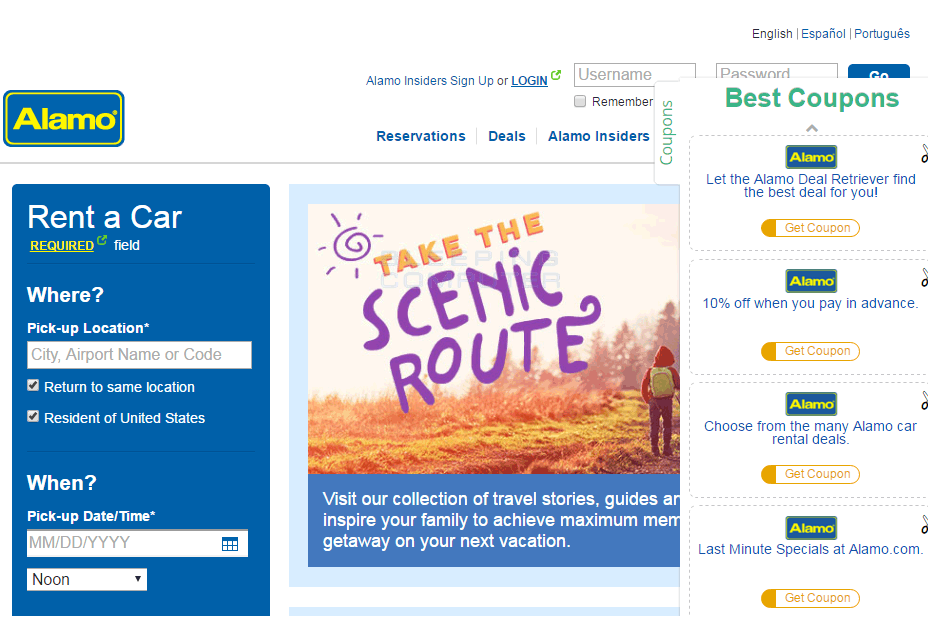
Task: Open the pick-up date calendar icon
Action: 230,544
